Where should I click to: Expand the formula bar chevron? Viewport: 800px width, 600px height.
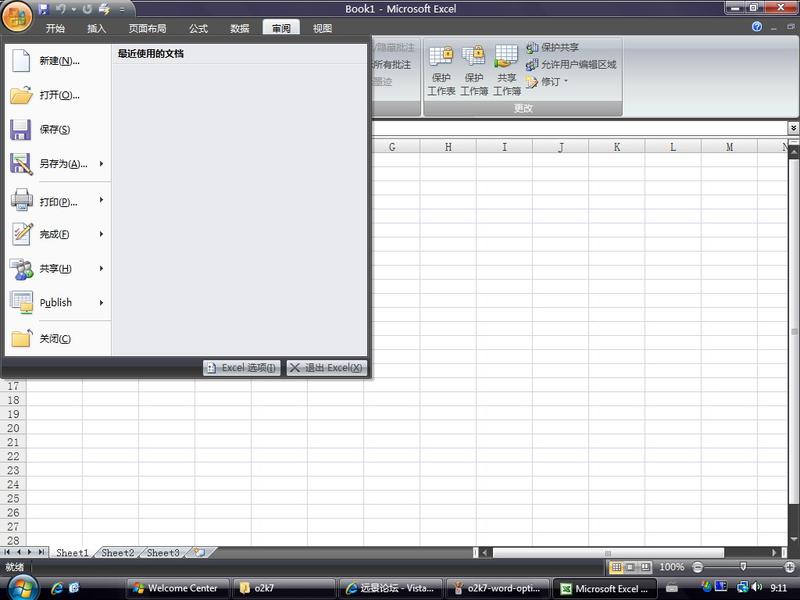click(x=793, y=128)
